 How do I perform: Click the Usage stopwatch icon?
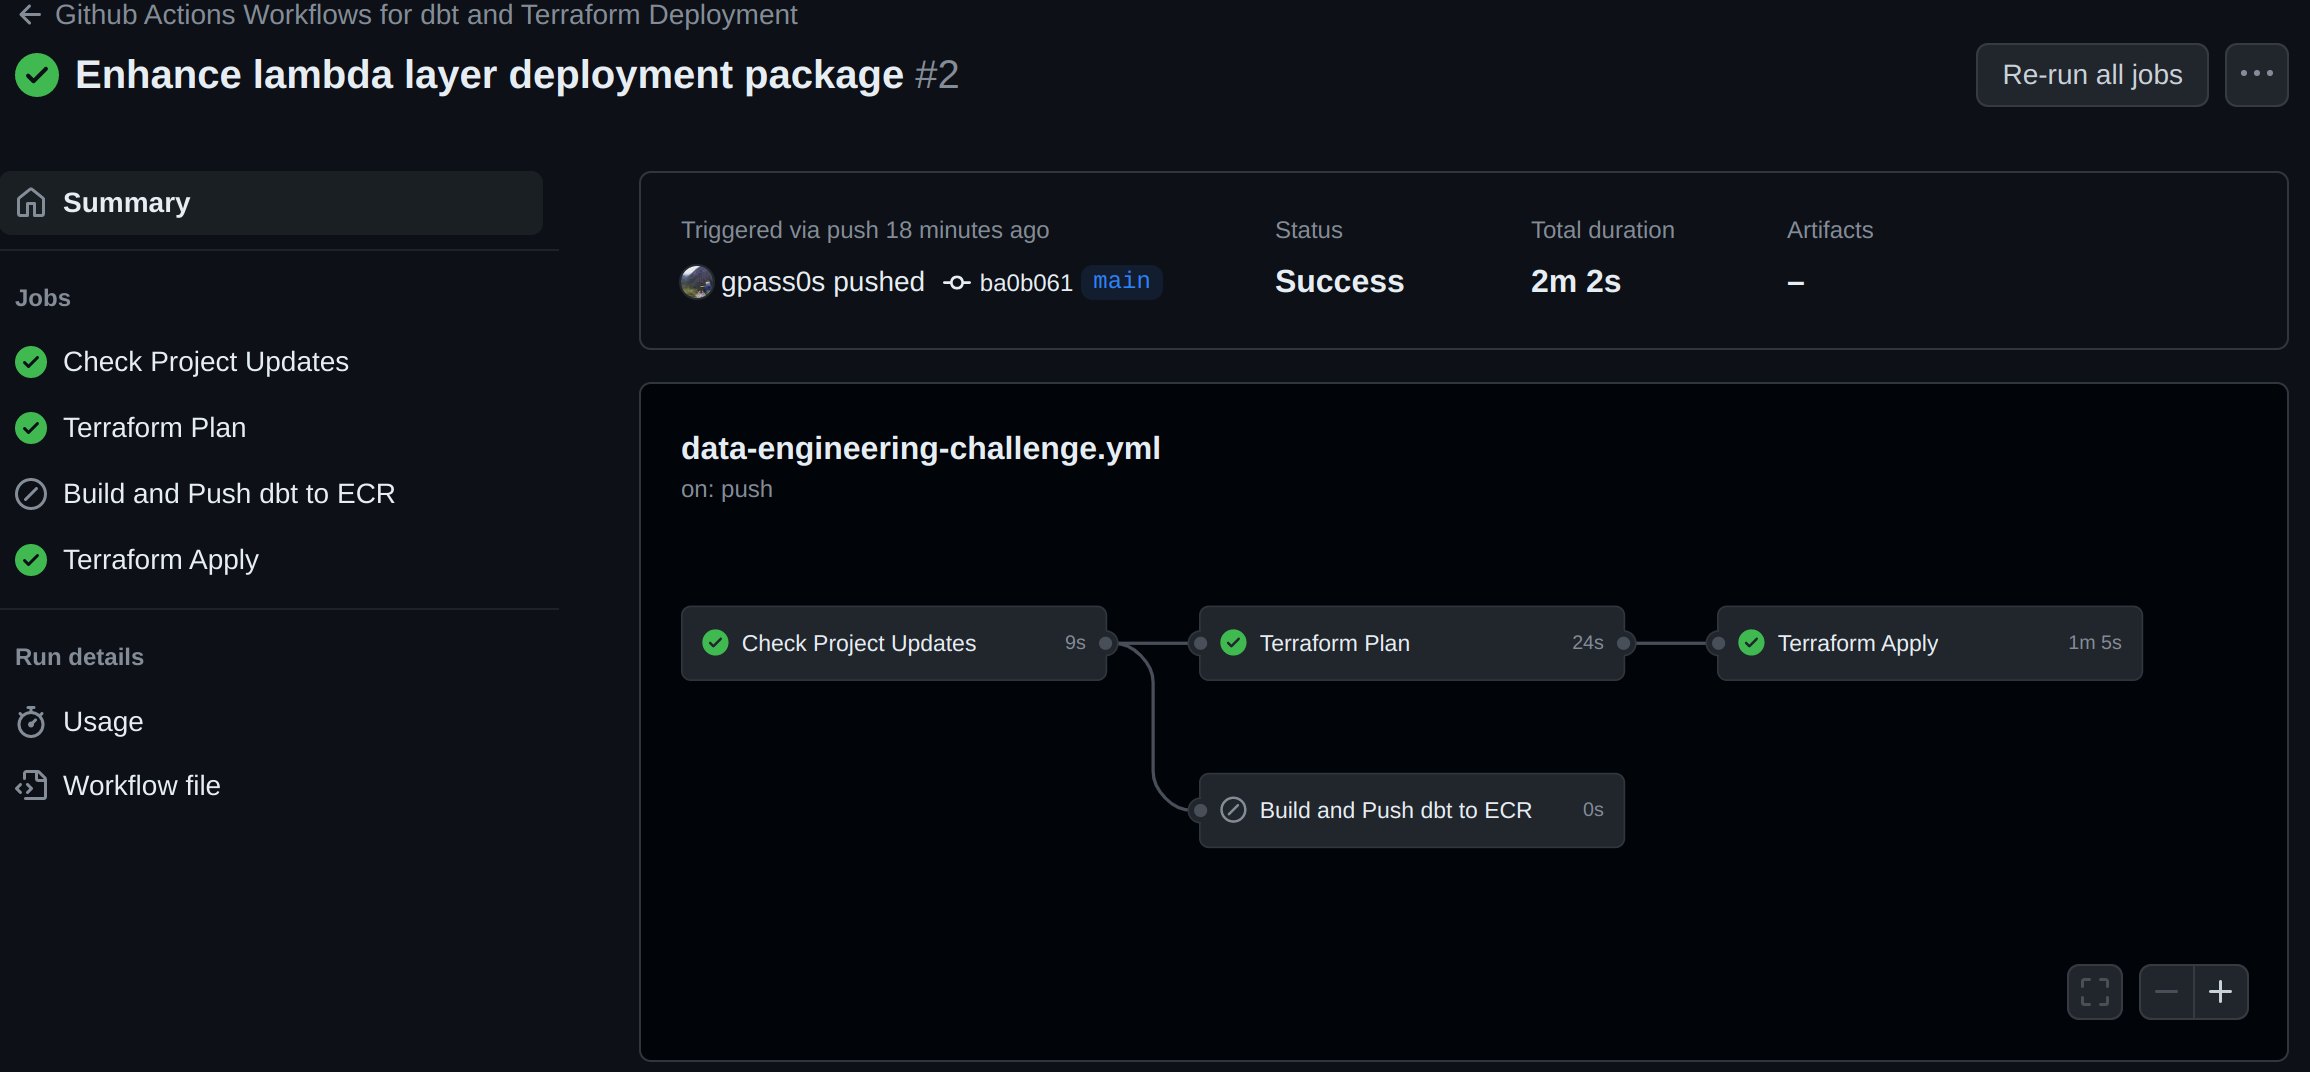[31, 722]
